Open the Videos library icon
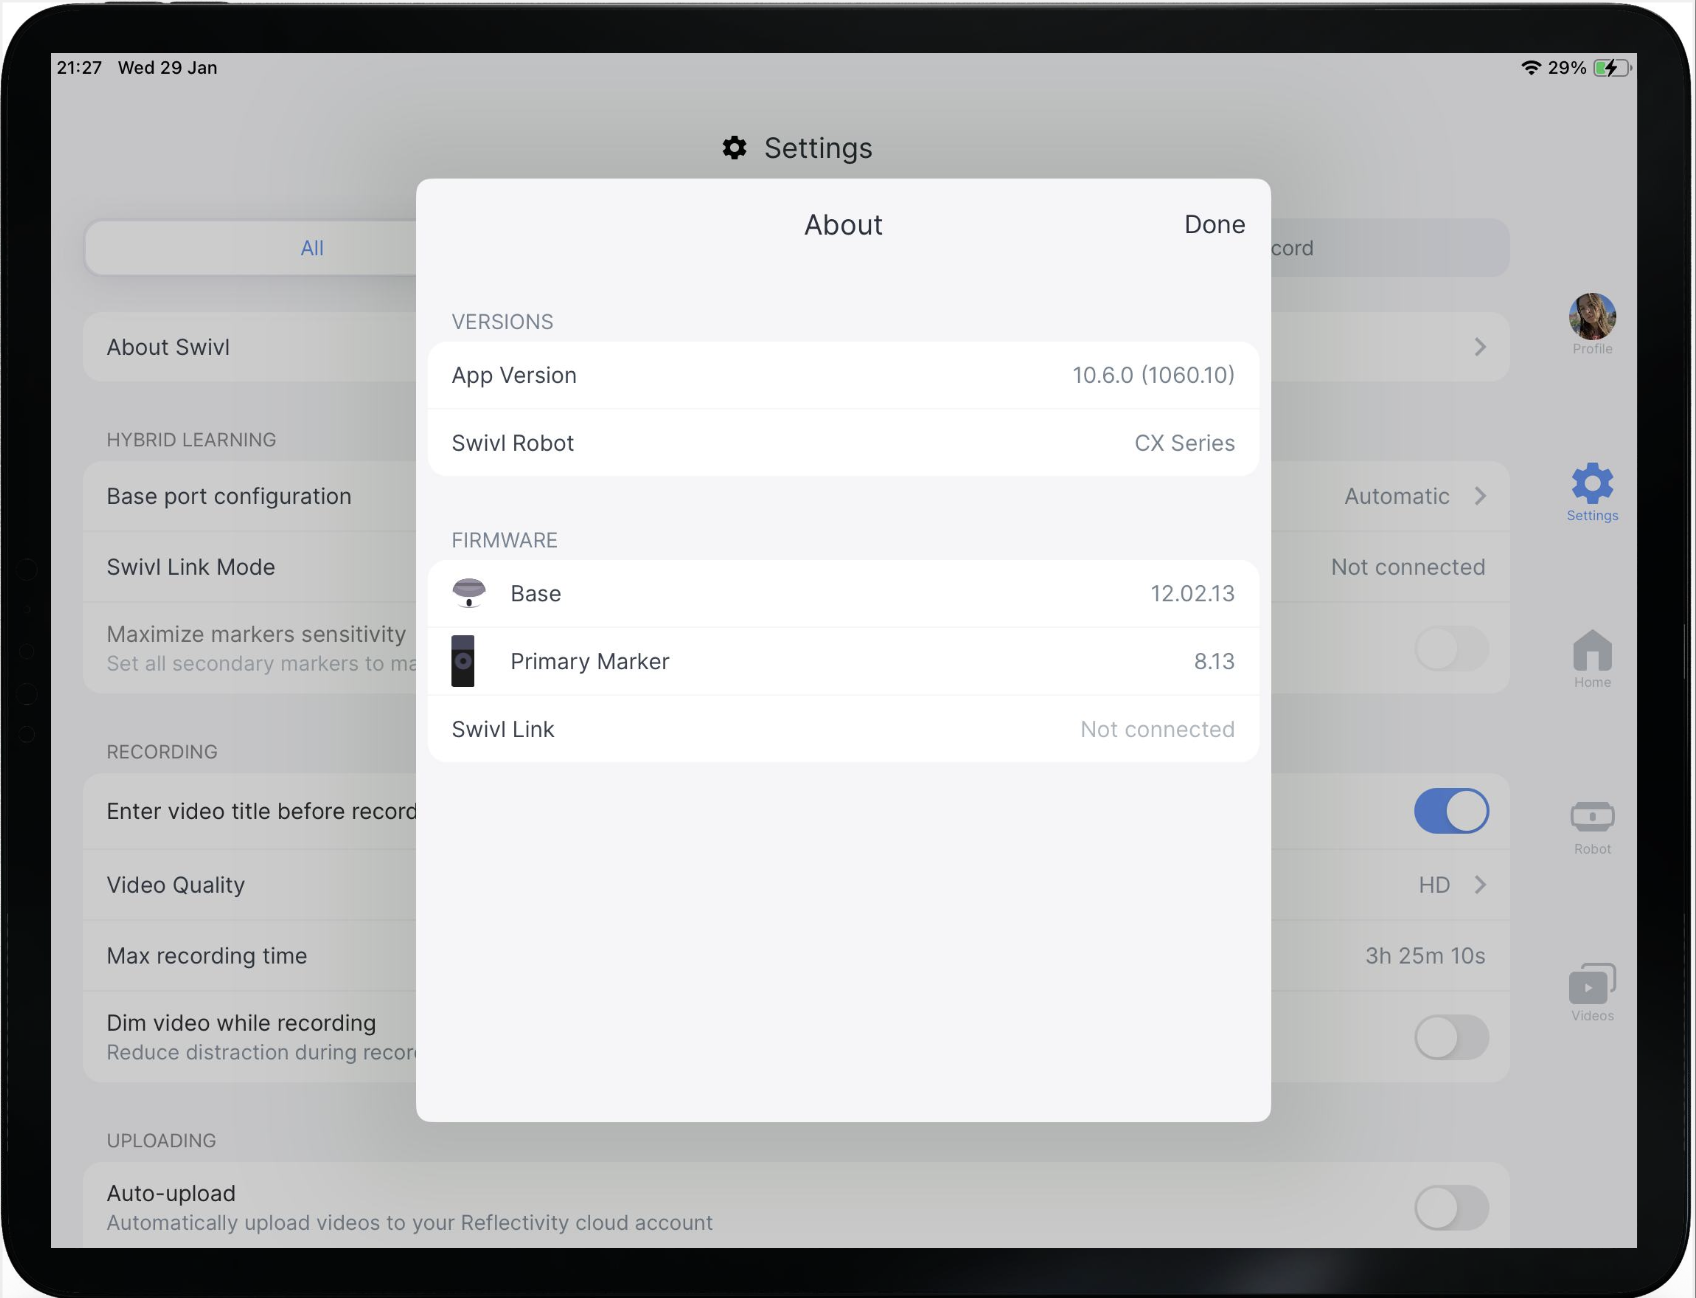This screenshot has height=1298, width=1696. pos(1592,985)
